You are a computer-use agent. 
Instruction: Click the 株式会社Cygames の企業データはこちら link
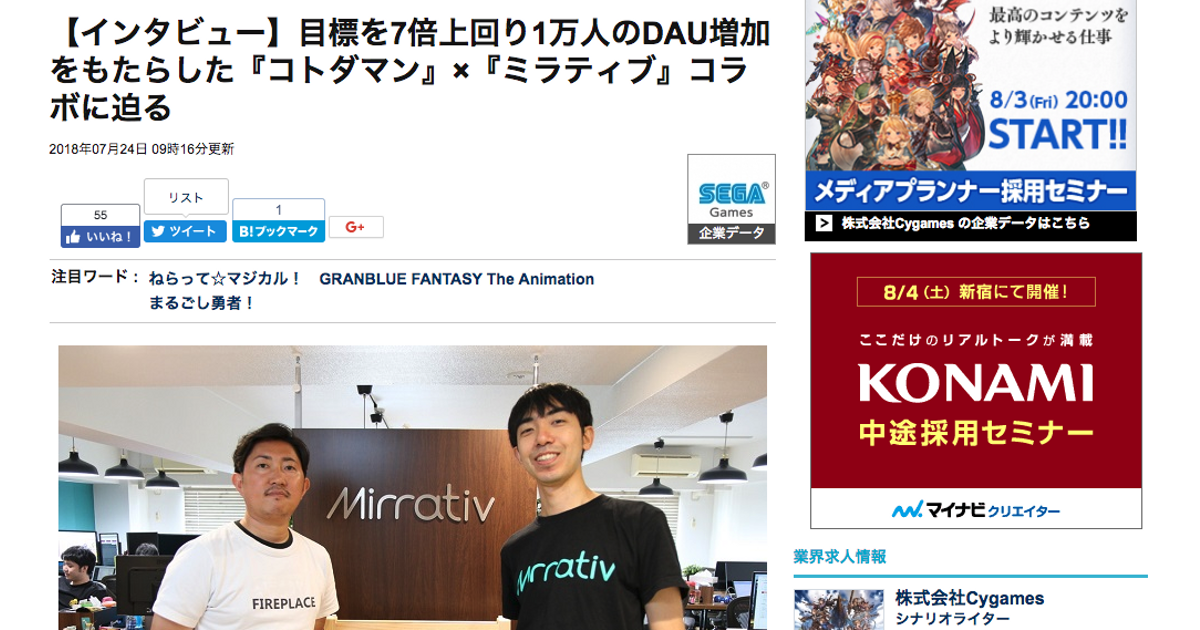(965, 224)
